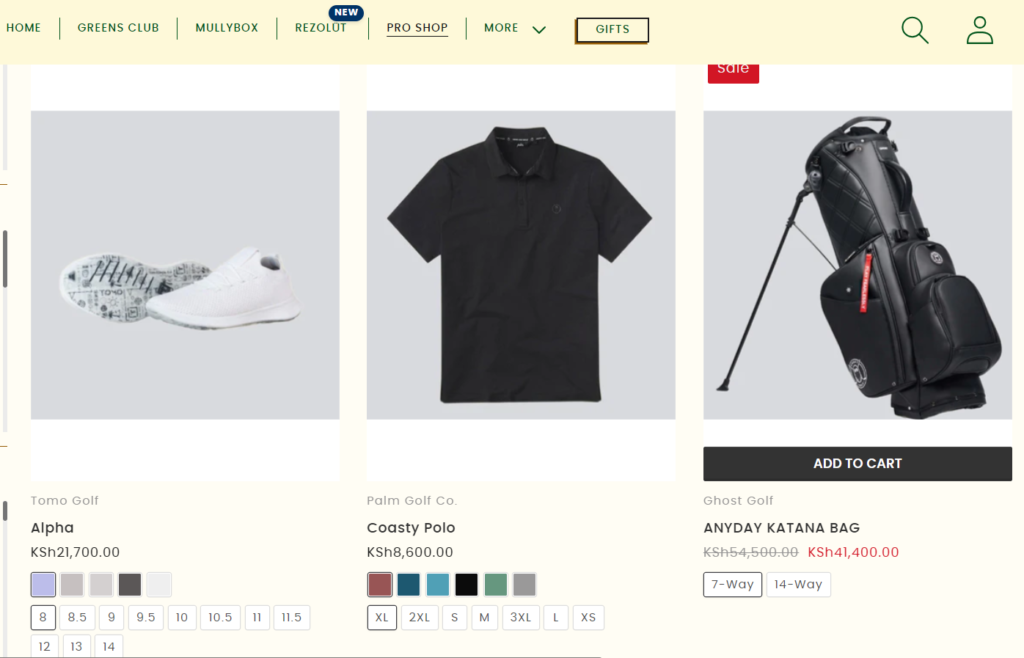Select the green Coasty Polo swatch
The height and width of the screenshot is (658, 1024).
[495, 584]
